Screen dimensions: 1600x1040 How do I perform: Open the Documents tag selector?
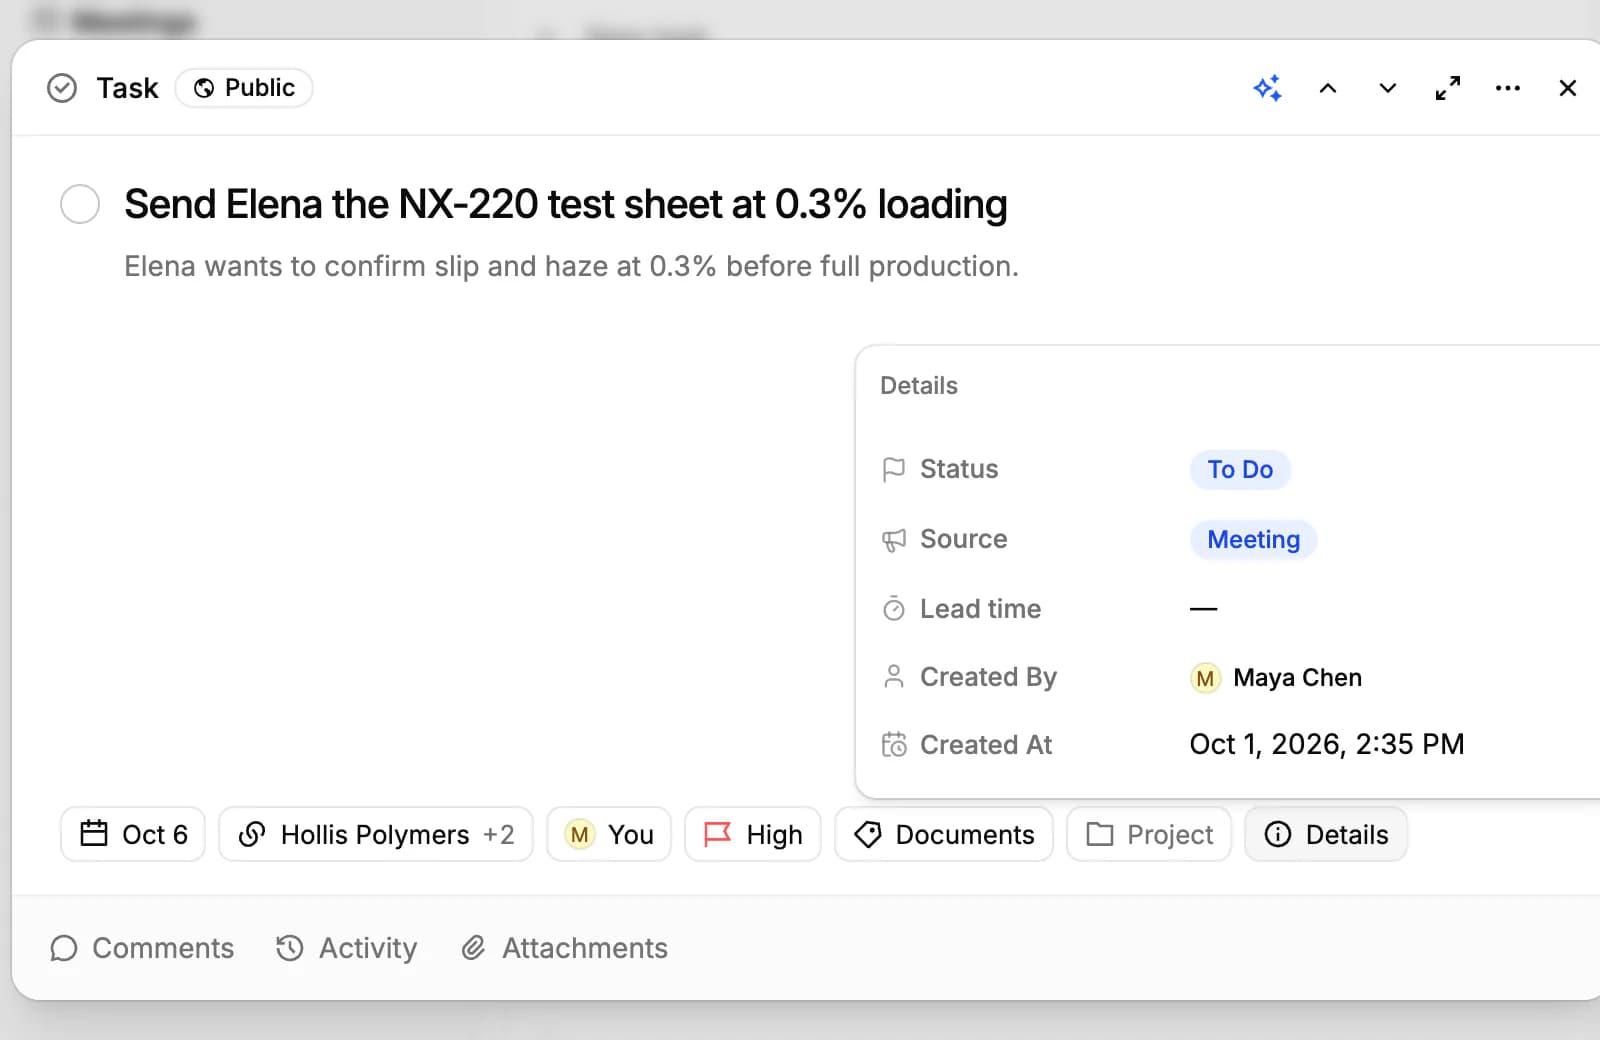(944, 834)
